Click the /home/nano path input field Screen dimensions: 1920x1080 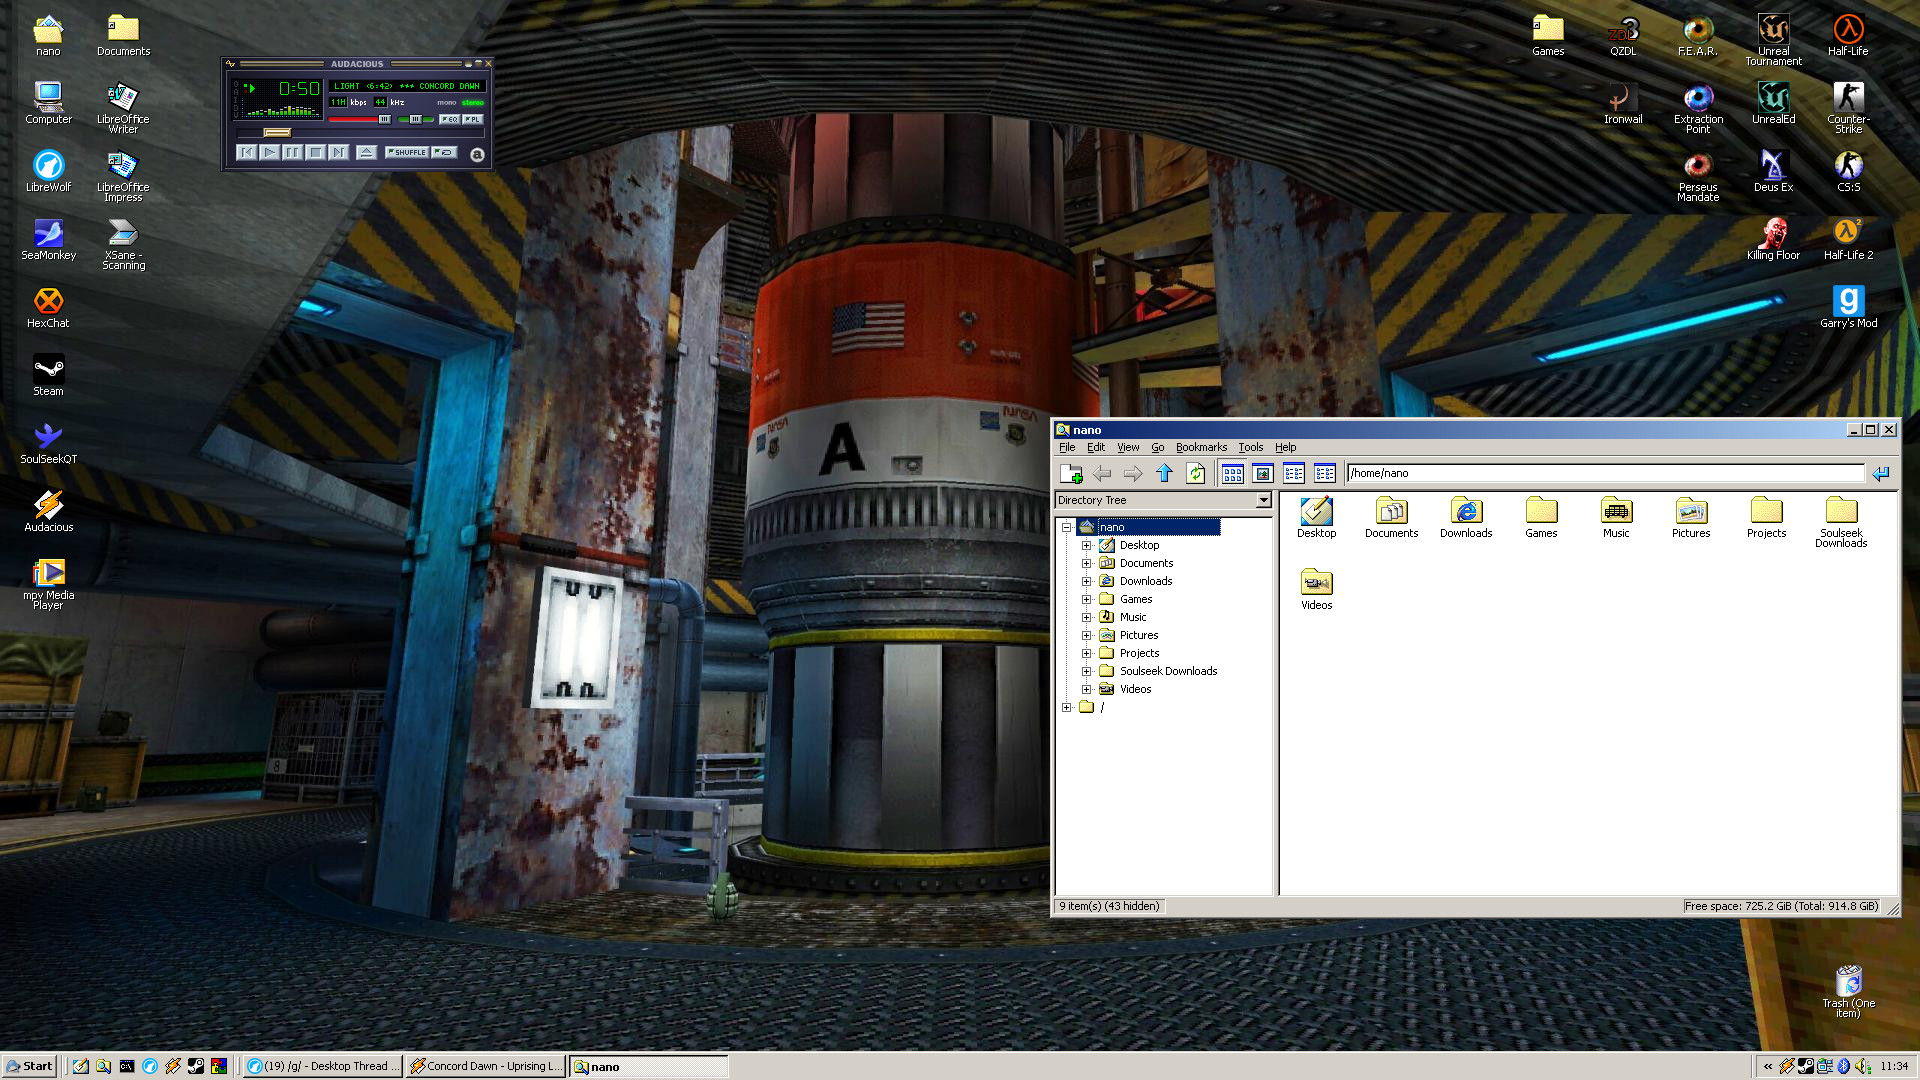tap(1605, 473)
